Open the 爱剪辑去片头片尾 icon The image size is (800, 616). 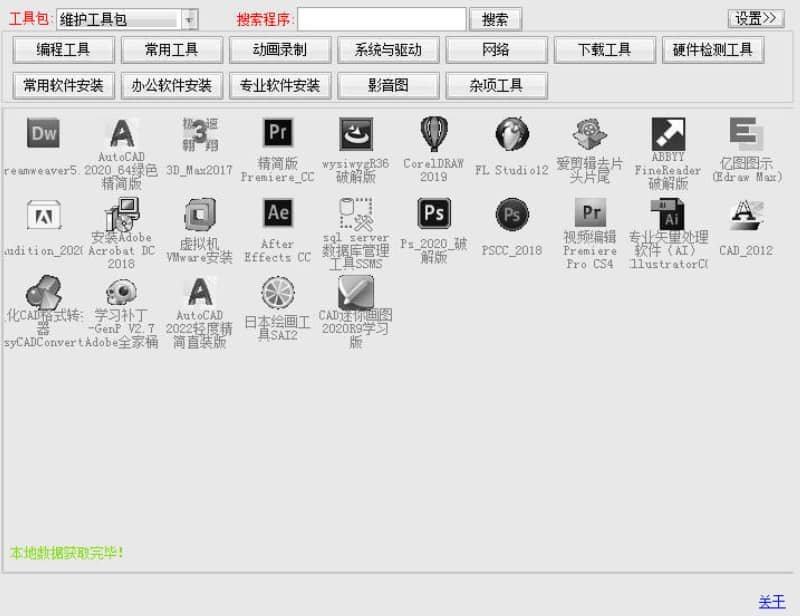[x=590, y=133]
